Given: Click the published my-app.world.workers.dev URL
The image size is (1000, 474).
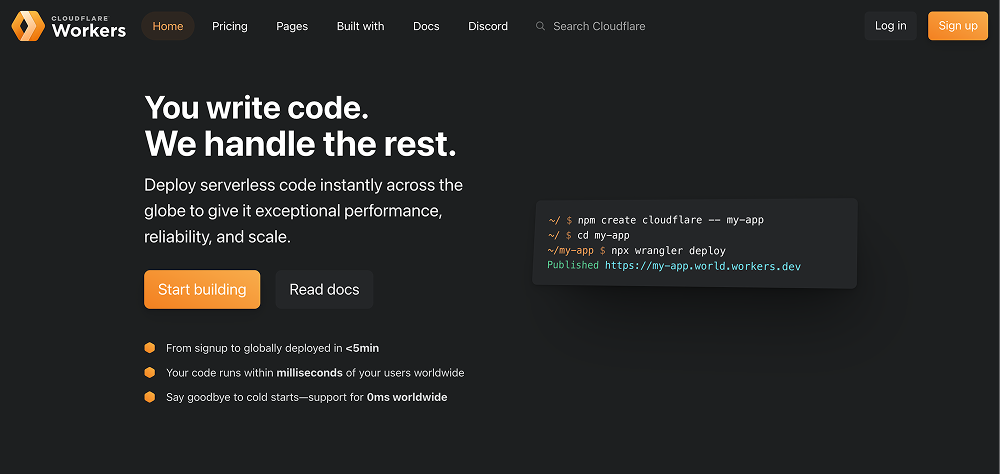Looking at the screenshot, I should (x=703, y=265).
